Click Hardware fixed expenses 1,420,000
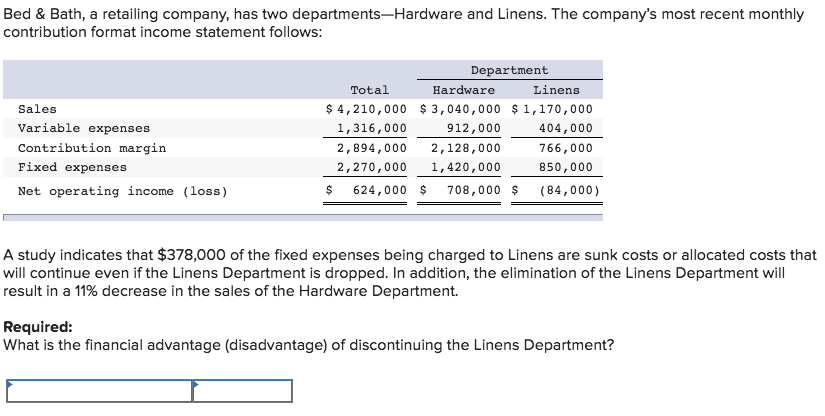This screenshot has width=825, height=416. coord(466,167)
